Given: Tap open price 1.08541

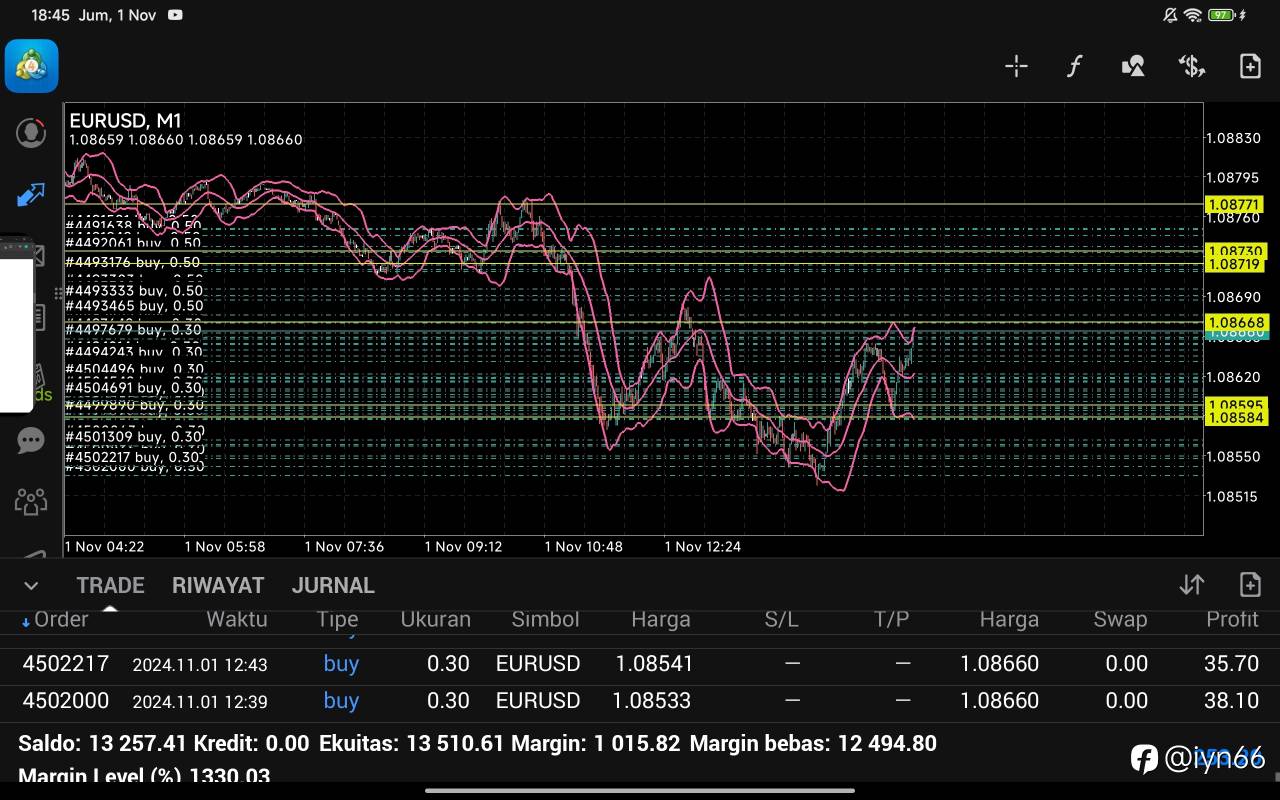Looking at the screenshot, I should (x=654, y=664).
